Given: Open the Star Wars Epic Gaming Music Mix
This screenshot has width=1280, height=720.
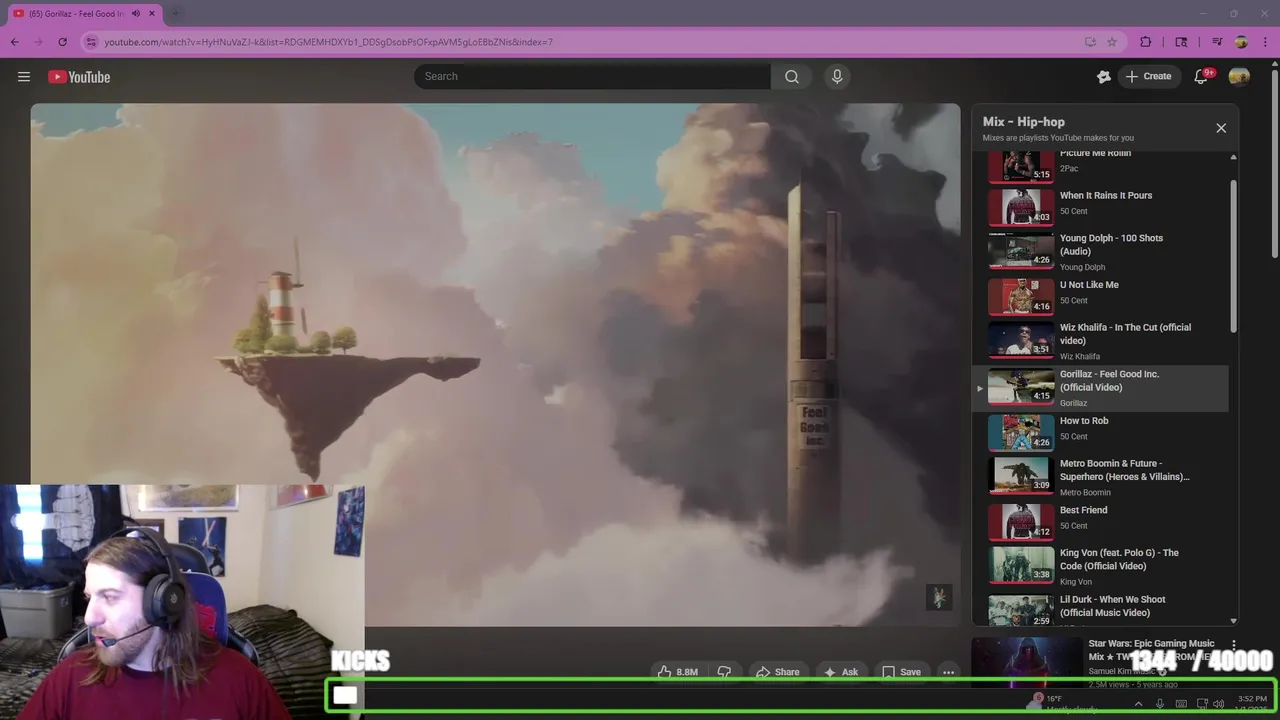Looking at the screenshot, I should (x=1151, y=650).
